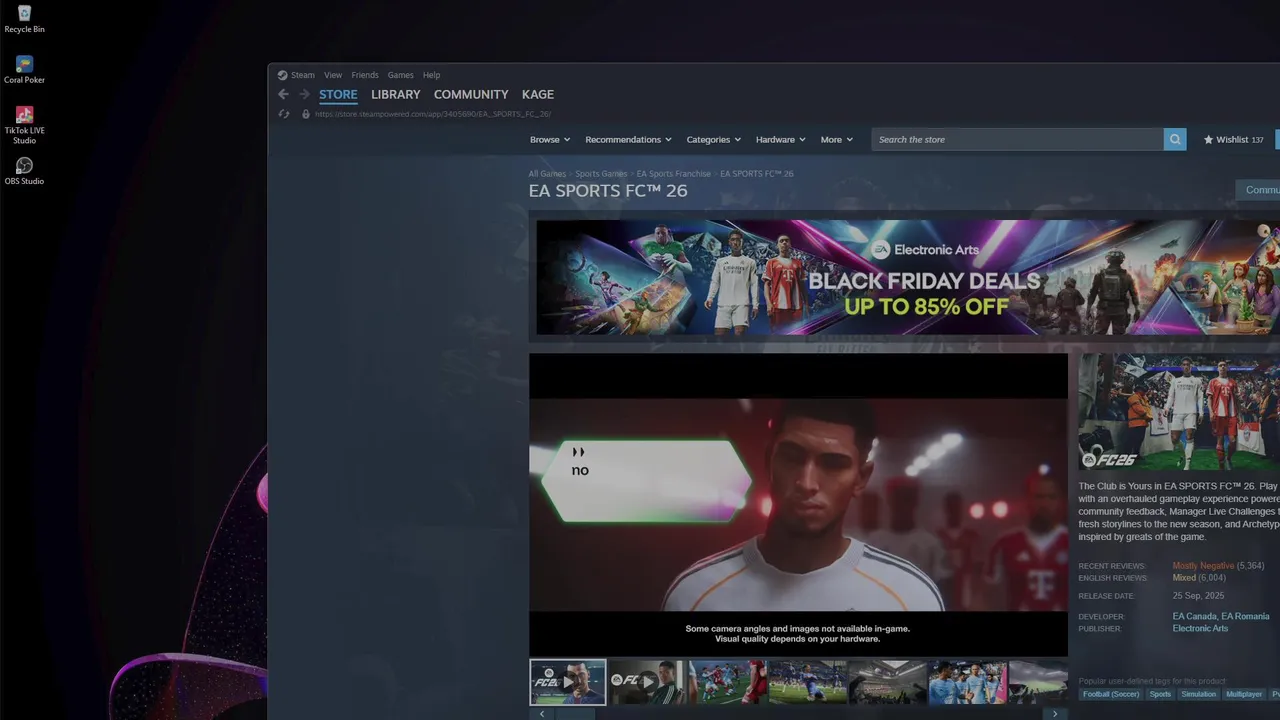Image resolution: width=1280 pixels, height=720 pixels.
Task: Switch to the COMMUNITY tab
Action: pos(471,94)
